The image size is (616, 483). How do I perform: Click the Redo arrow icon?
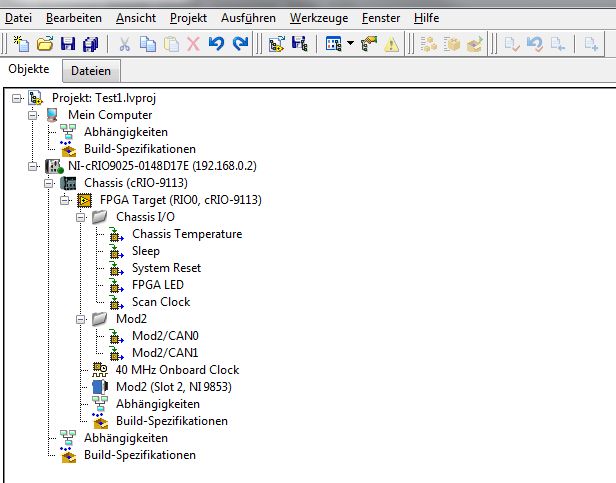(240, 44)
